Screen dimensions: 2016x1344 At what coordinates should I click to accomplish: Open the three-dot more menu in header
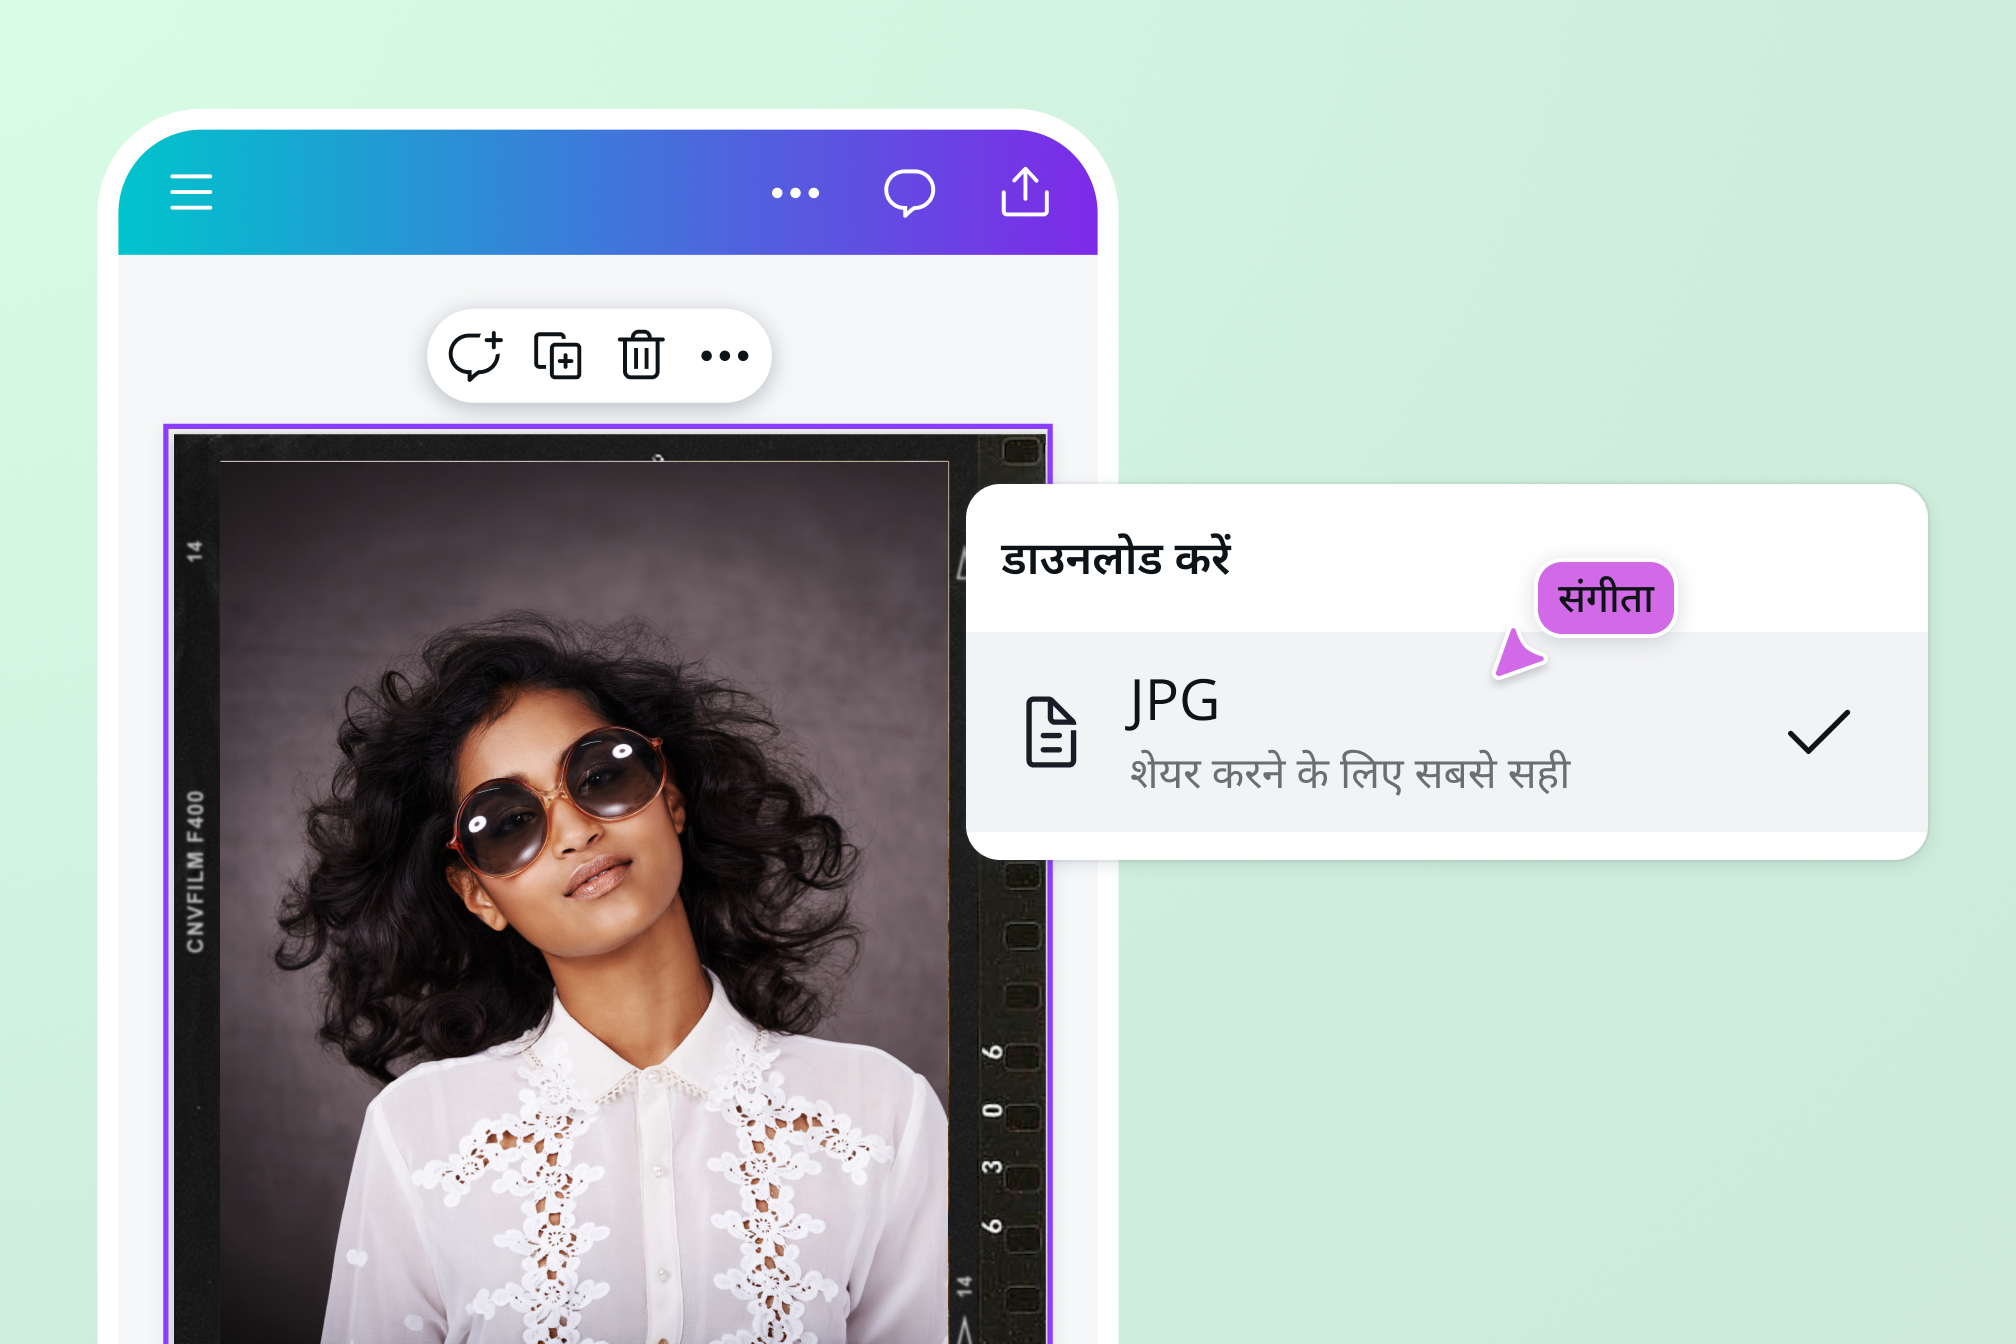[795, 193]
